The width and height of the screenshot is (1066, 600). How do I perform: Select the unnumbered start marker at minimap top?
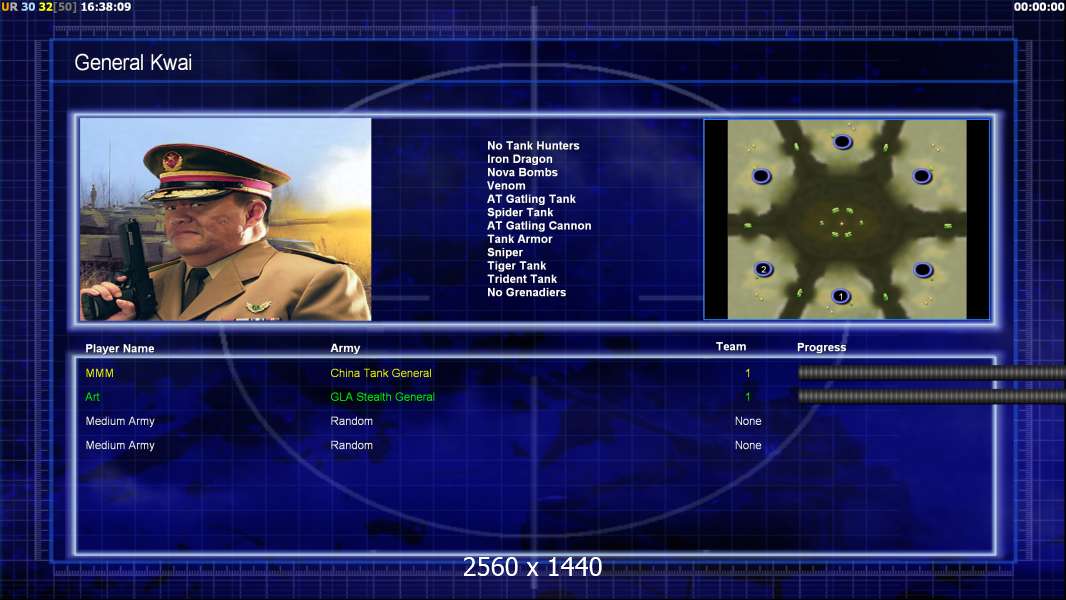(842, 141)
